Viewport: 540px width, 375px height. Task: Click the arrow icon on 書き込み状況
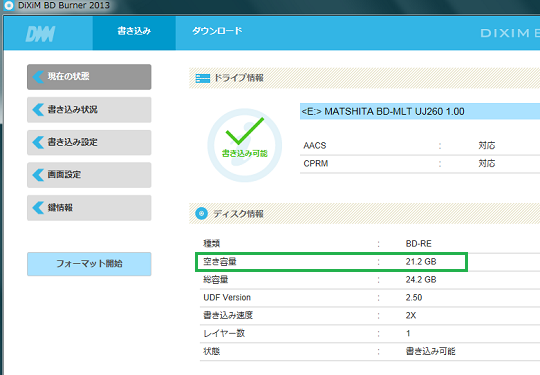point(38,110)
